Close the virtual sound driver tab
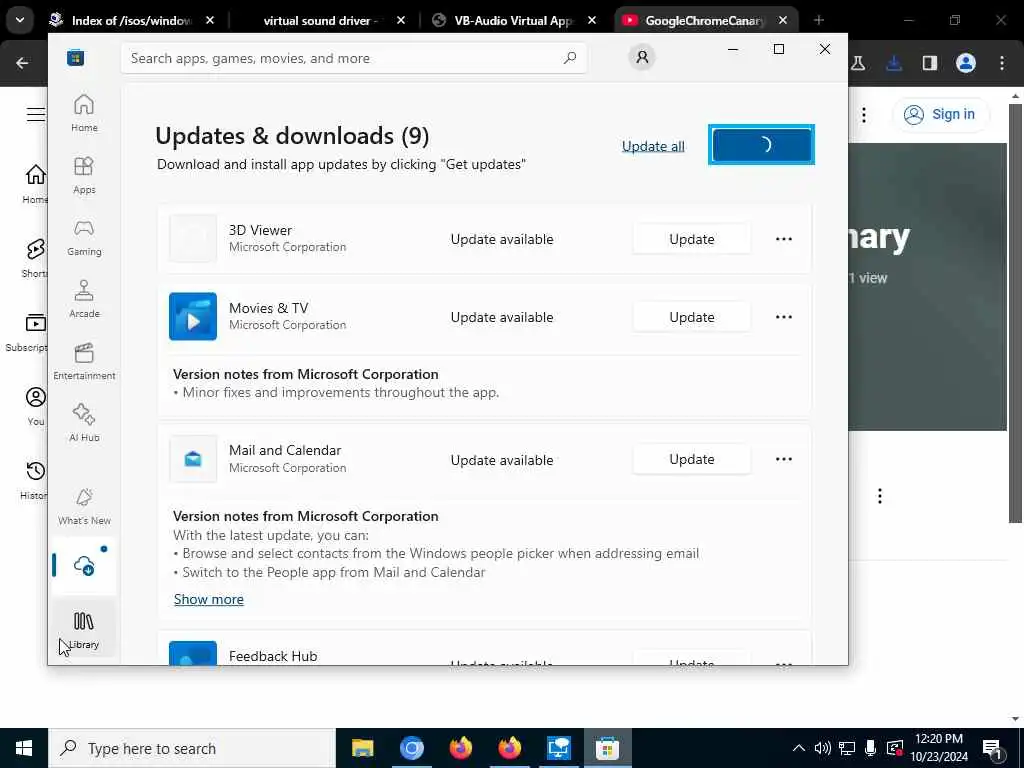This screenshot has height=768, width=1024. [401, 20]
